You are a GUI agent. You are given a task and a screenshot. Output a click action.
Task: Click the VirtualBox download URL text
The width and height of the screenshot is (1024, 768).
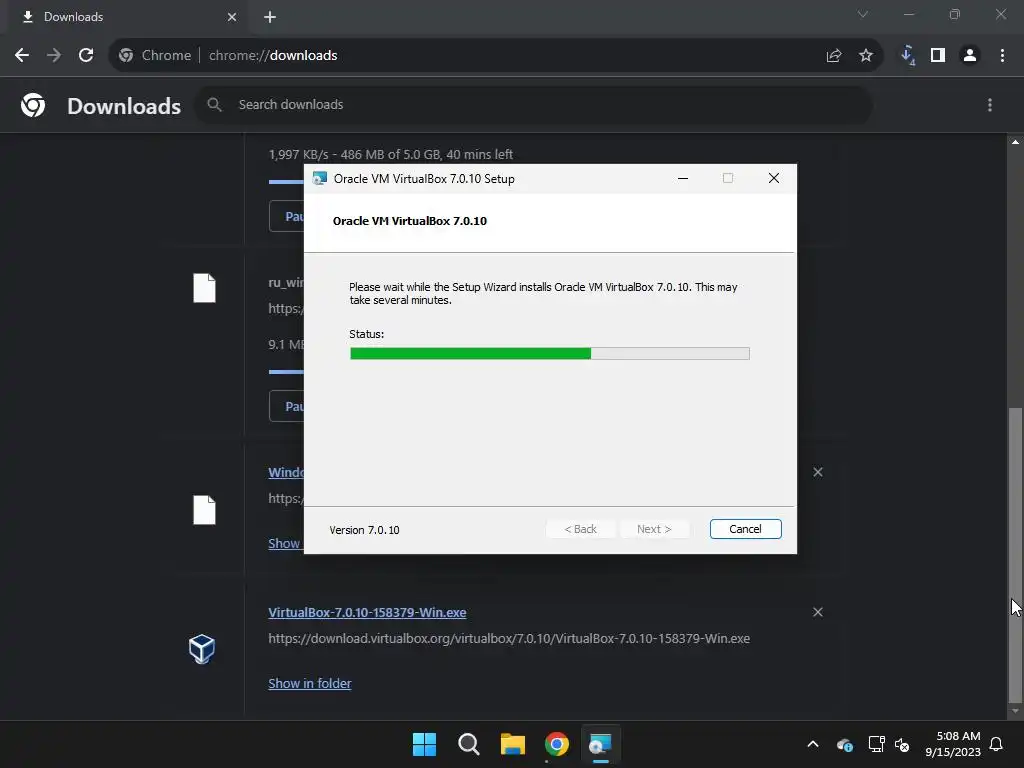509,638
